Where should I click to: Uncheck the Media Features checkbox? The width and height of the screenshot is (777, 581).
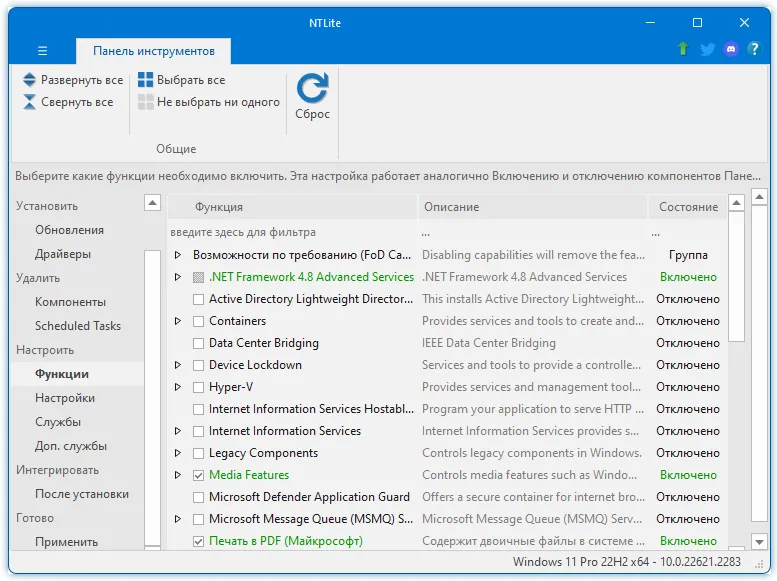tap(198, 475)
